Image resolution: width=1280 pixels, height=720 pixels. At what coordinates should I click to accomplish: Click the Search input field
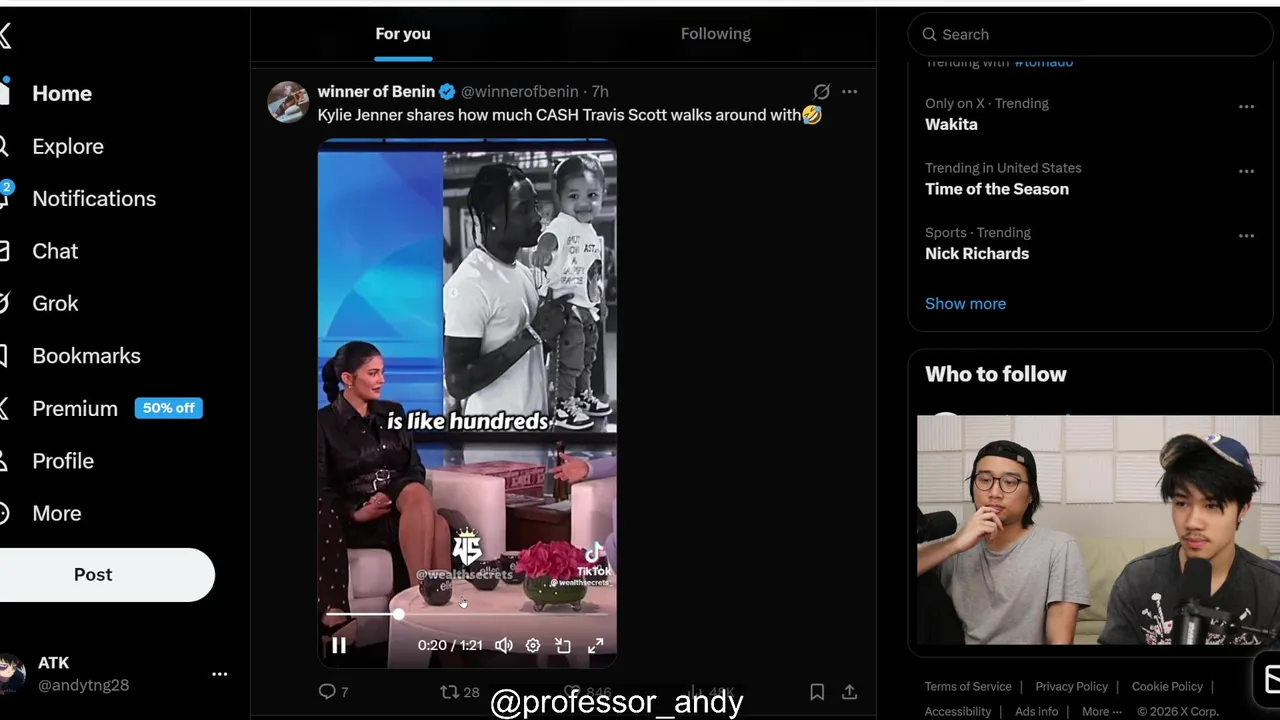1090,34
